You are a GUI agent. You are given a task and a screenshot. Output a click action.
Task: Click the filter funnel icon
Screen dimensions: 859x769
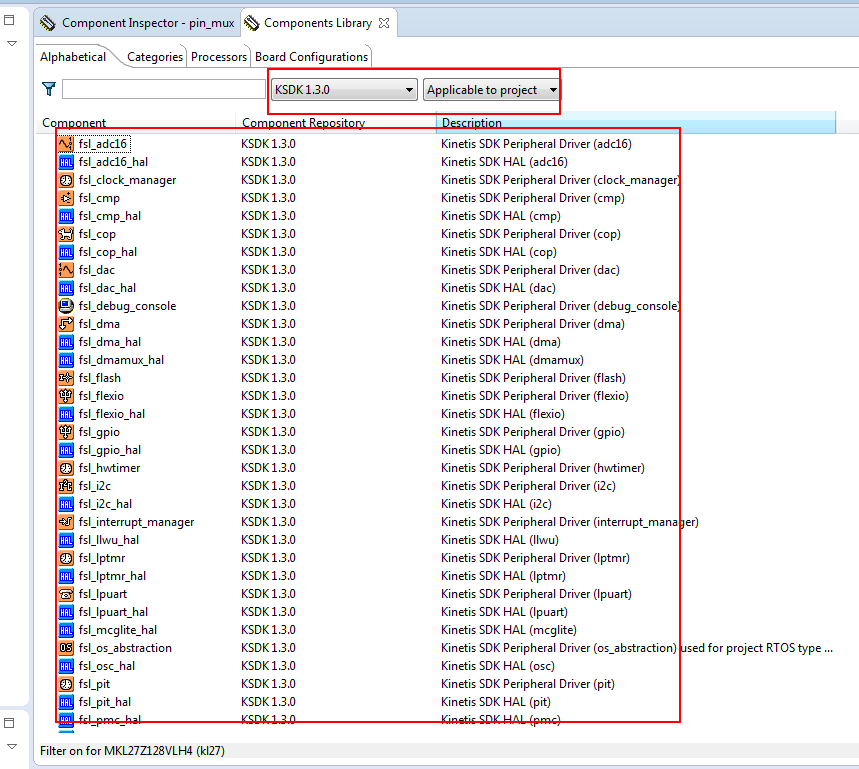[x=49, y=89]
